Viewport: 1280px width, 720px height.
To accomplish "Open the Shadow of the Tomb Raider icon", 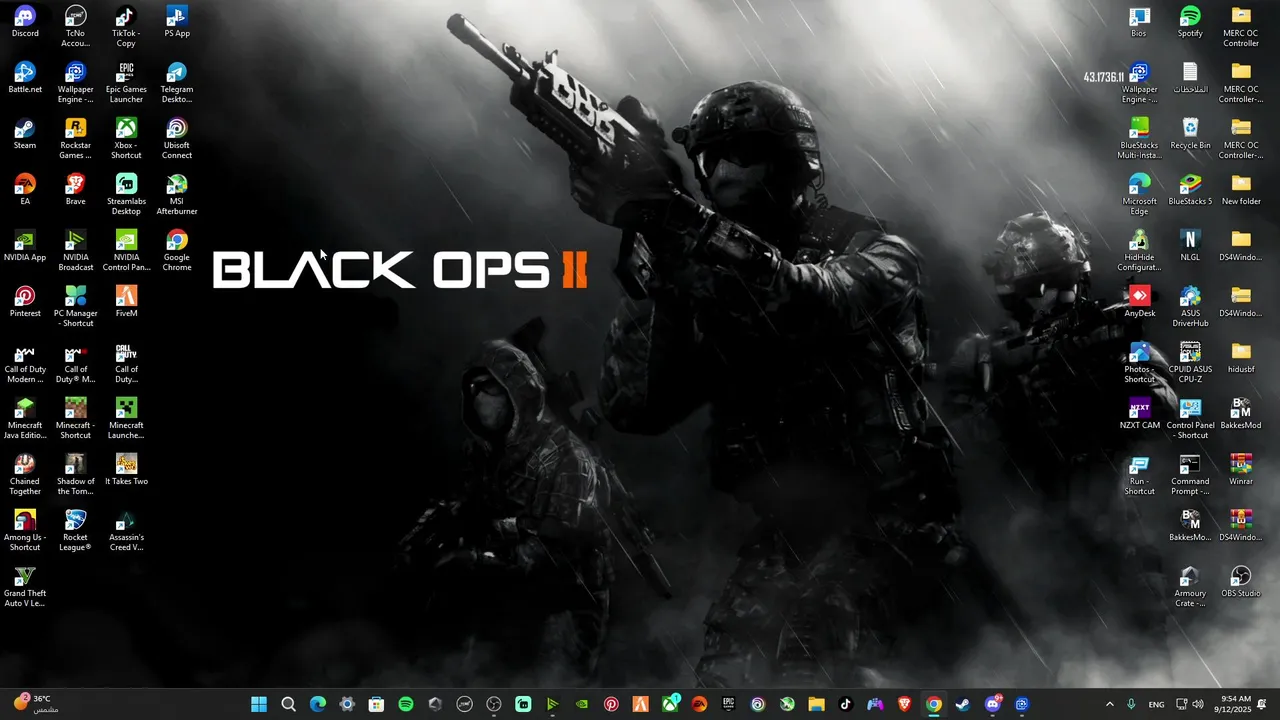I will coord(76,475).
